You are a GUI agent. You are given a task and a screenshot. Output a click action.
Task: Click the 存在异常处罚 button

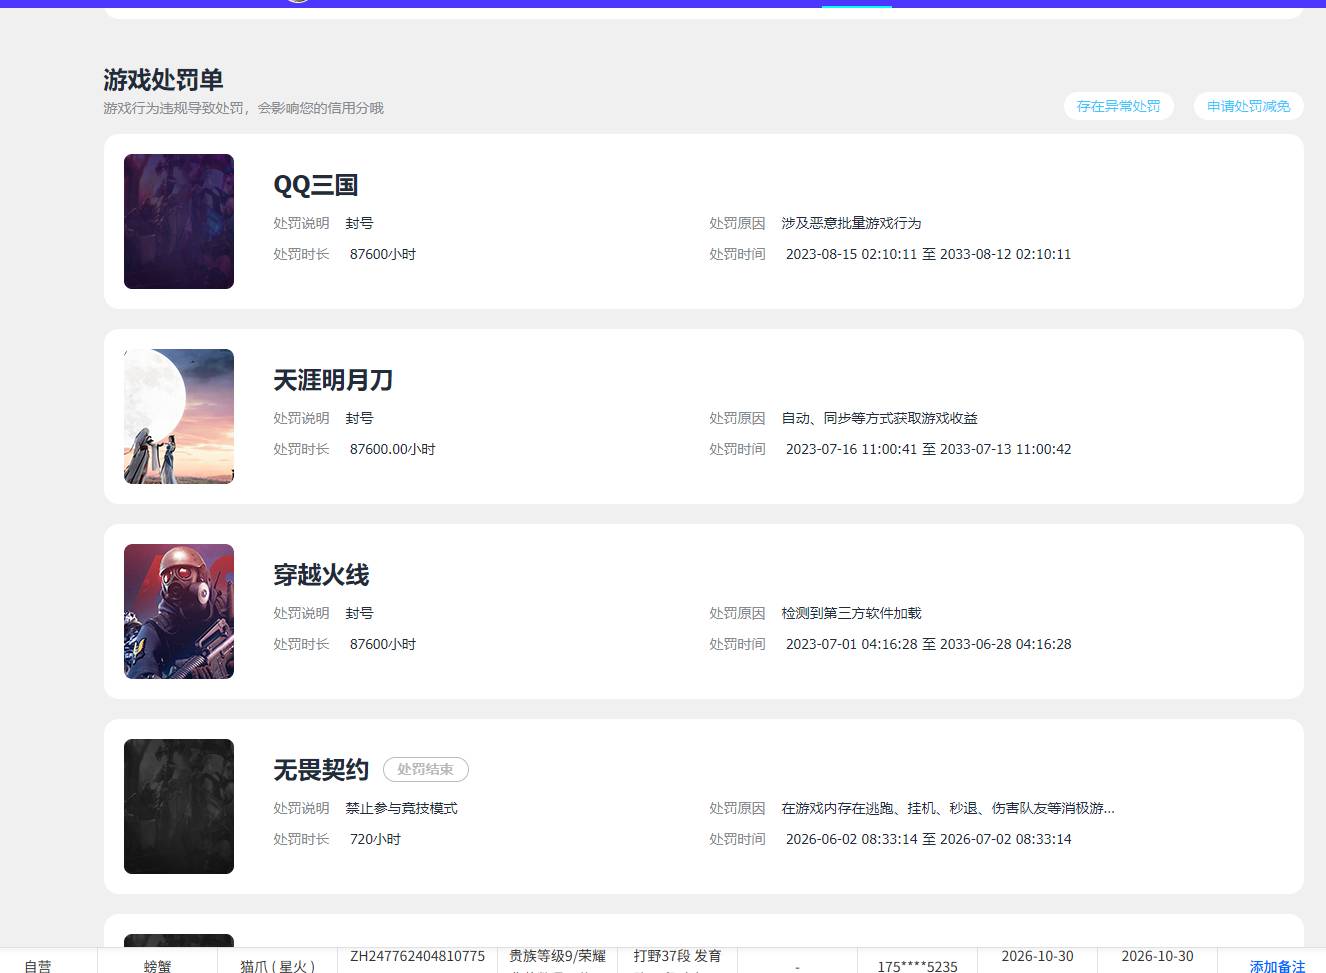coord(1118,106)
